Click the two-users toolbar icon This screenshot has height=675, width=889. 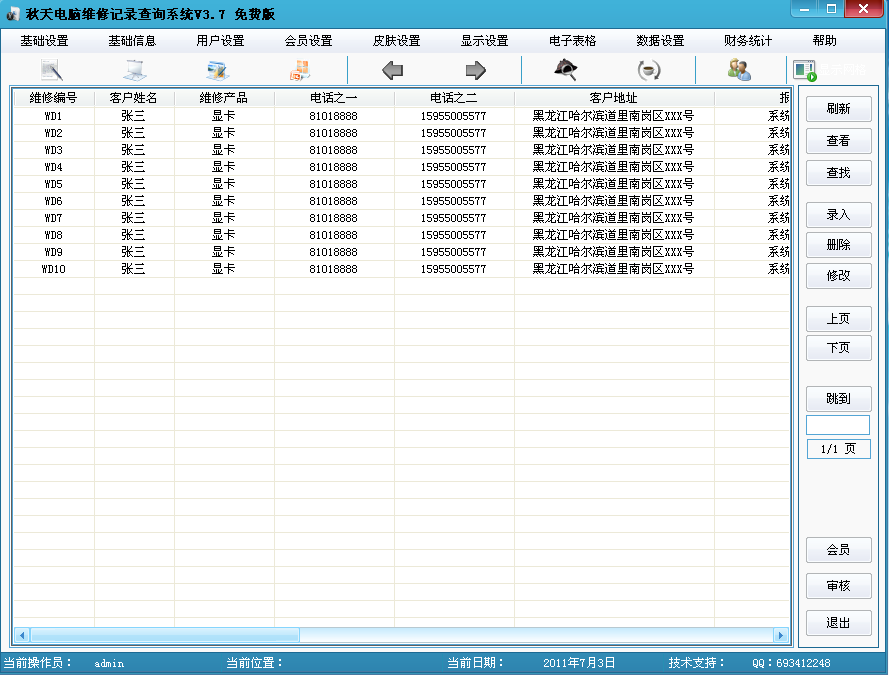739,70
